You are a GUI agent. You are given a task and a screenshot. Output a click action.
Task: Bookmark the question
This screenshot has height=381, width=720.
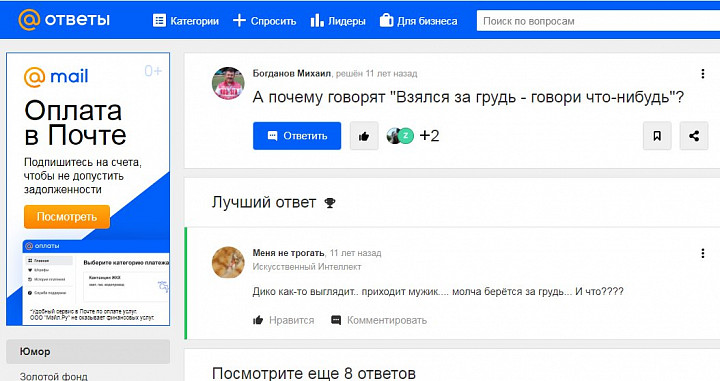click(657, 136)
